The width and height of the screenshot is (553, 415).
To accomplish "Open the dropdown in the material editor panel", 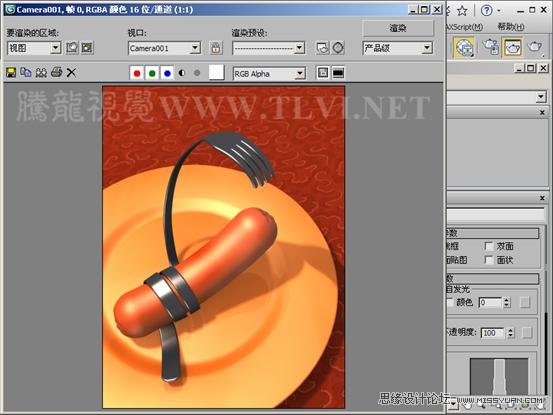I will point(541,97).
